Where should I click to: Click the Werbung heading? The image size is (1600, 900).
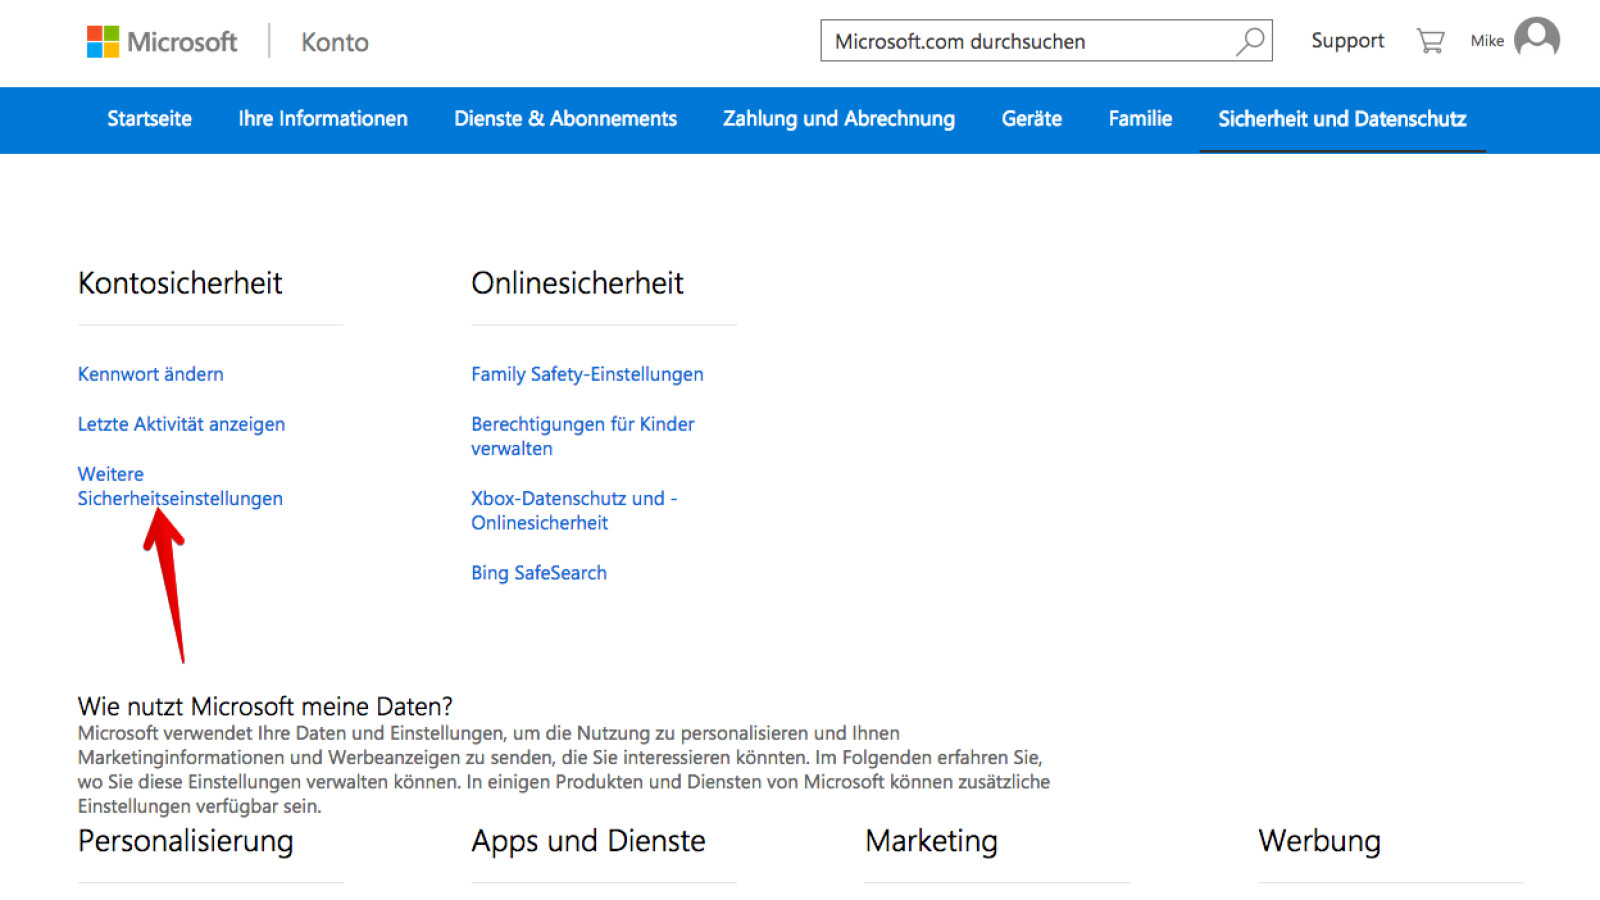pyautogui.click(x=1319, y=841)
